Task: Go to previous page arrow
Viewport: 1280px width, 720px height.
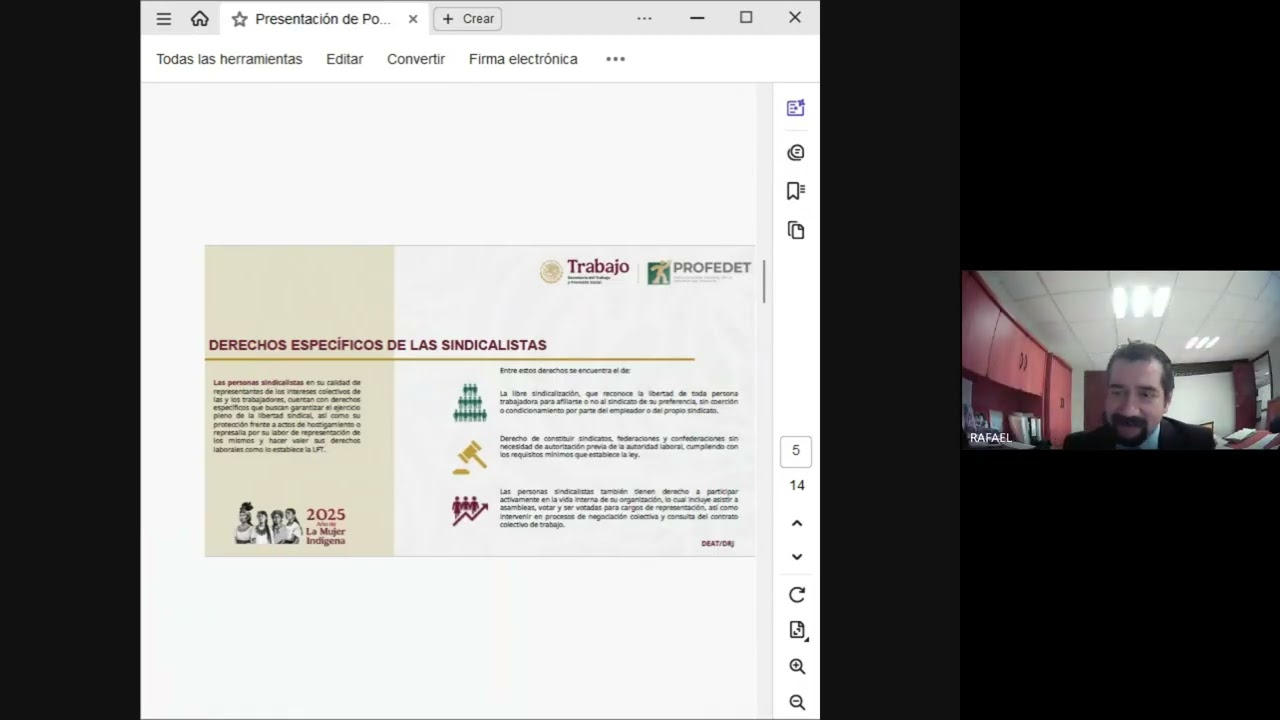Action: (x=797, y=523)
